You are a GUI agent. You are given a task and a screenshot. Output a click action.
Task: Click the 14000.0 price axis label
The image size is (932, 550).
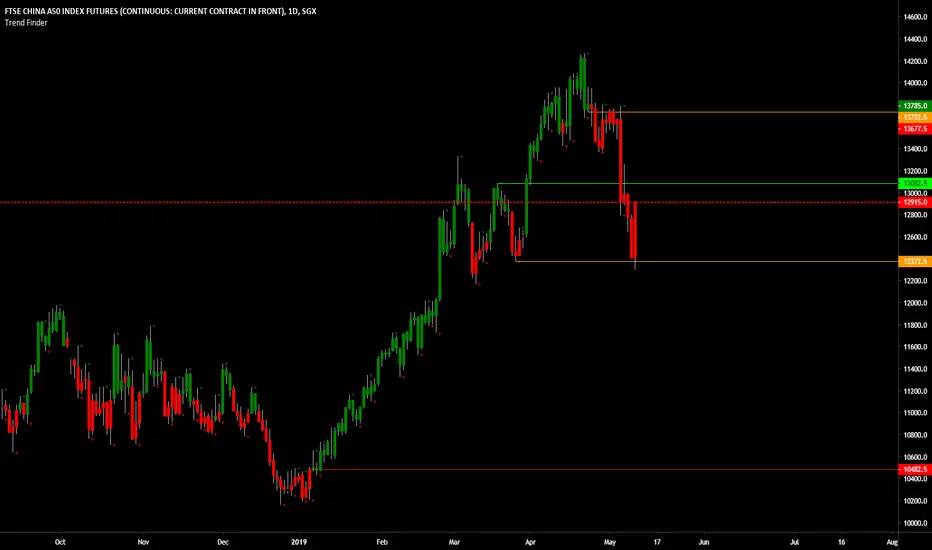click(x=916, y=83)
